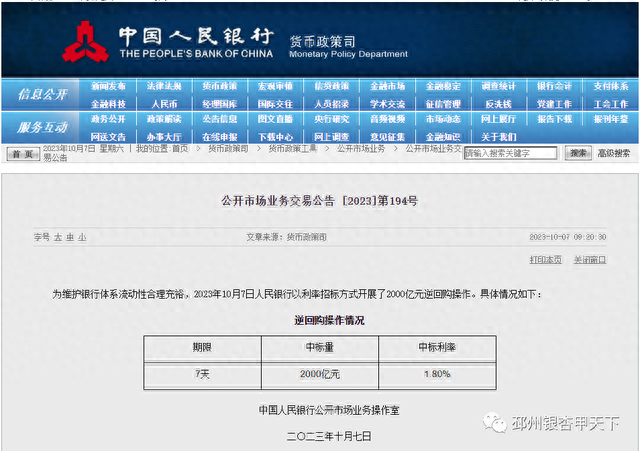Select 音频视频 in the menu
The height and width of the screenshot is (451, 640).
tap(387, 119)
